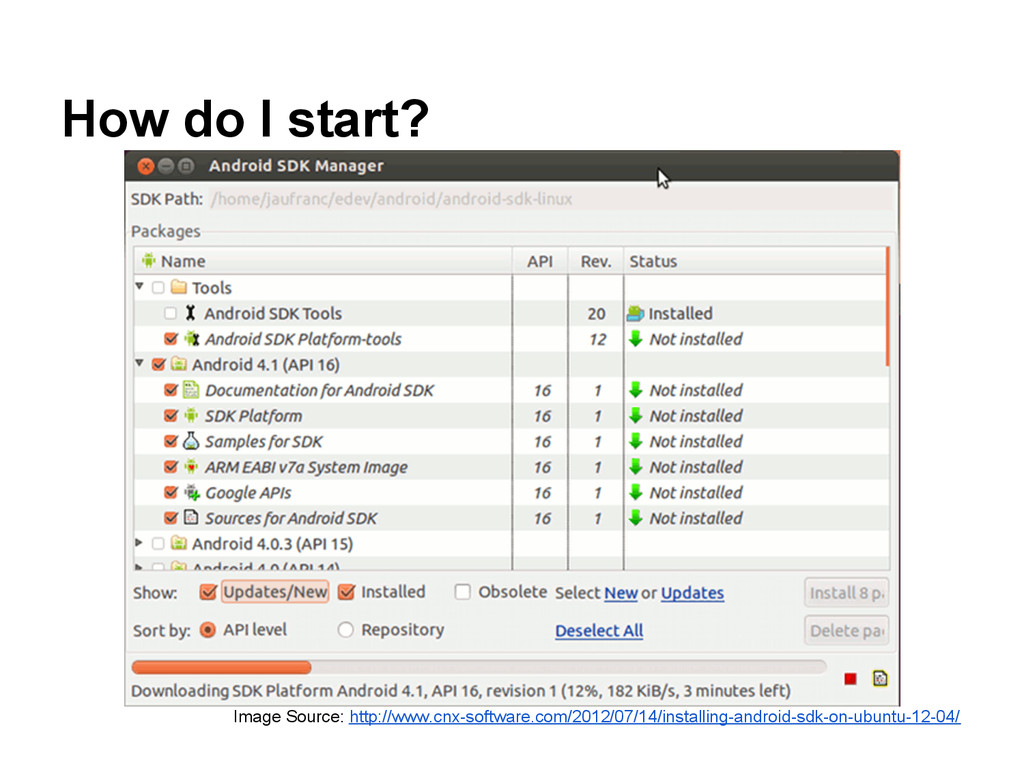Click the red stop download icon
This screenshot has height=768, width=1024.
coord(850,679)
